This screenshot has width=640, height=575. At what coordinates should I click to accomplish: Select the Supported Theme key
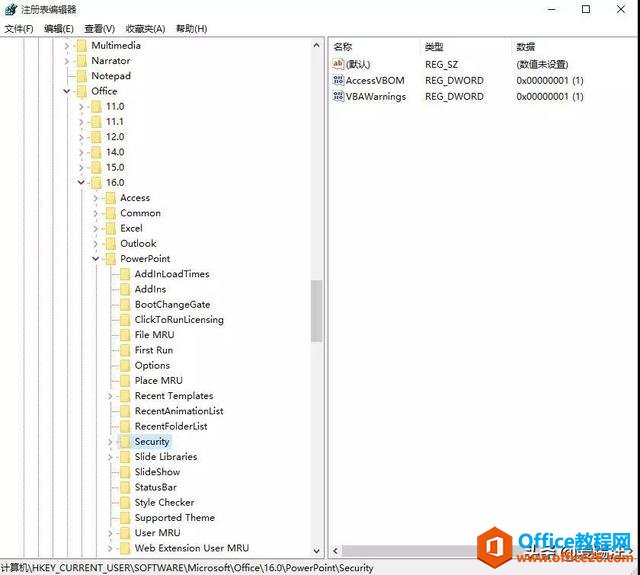pos(175,518)
